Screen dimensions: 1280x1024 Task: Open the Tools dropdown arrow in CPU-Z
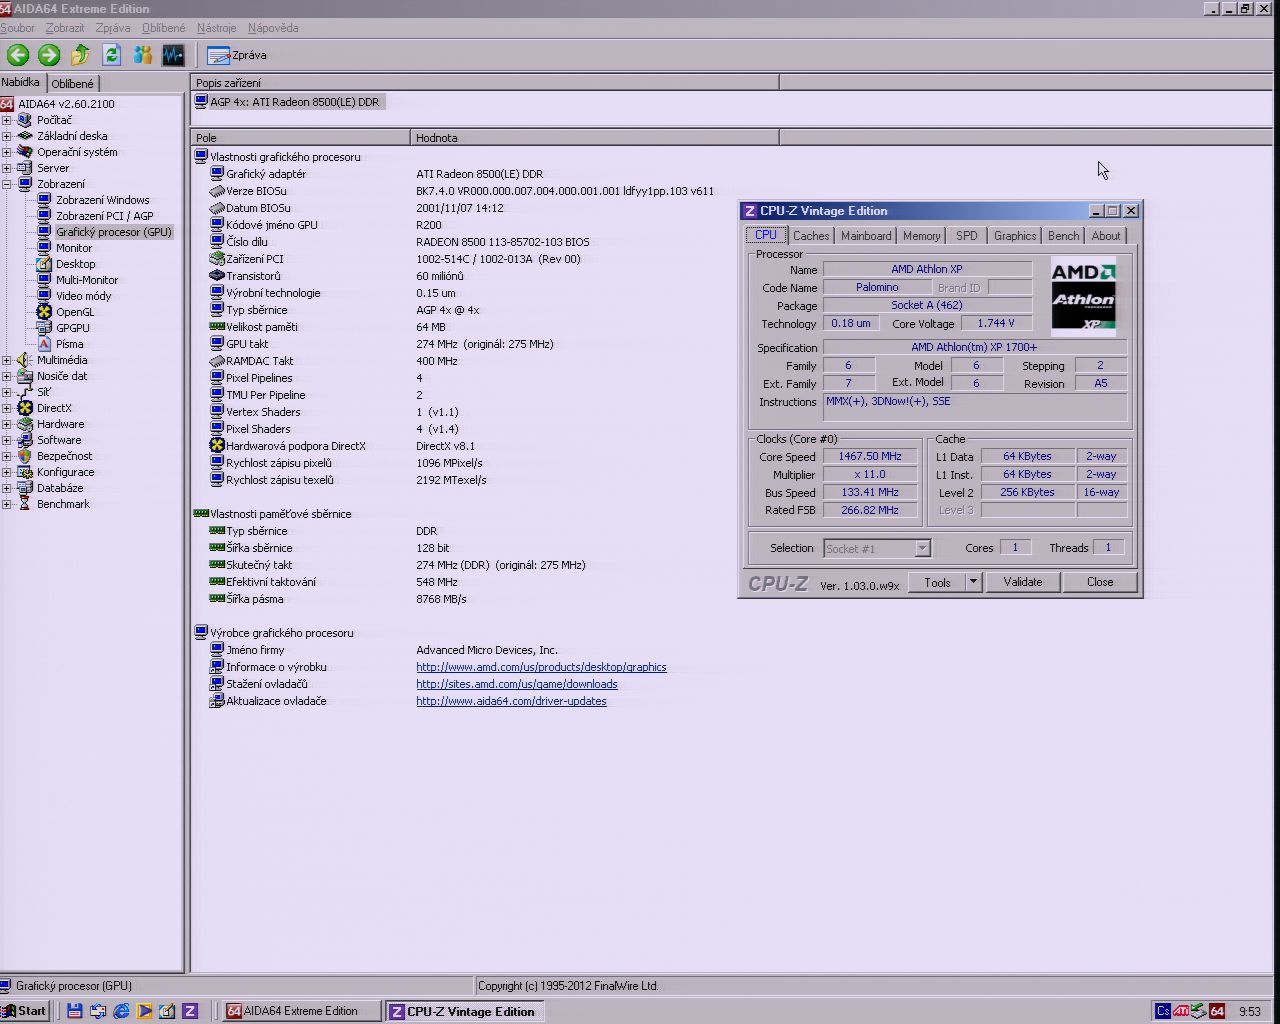click(973, 582)
